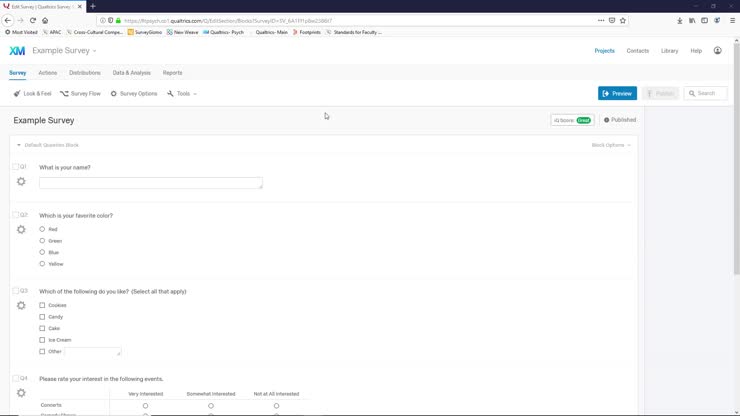This screenshot has width=740, height=416.
Task: Click the site security lock icon
Action: [x=118, y=20]
